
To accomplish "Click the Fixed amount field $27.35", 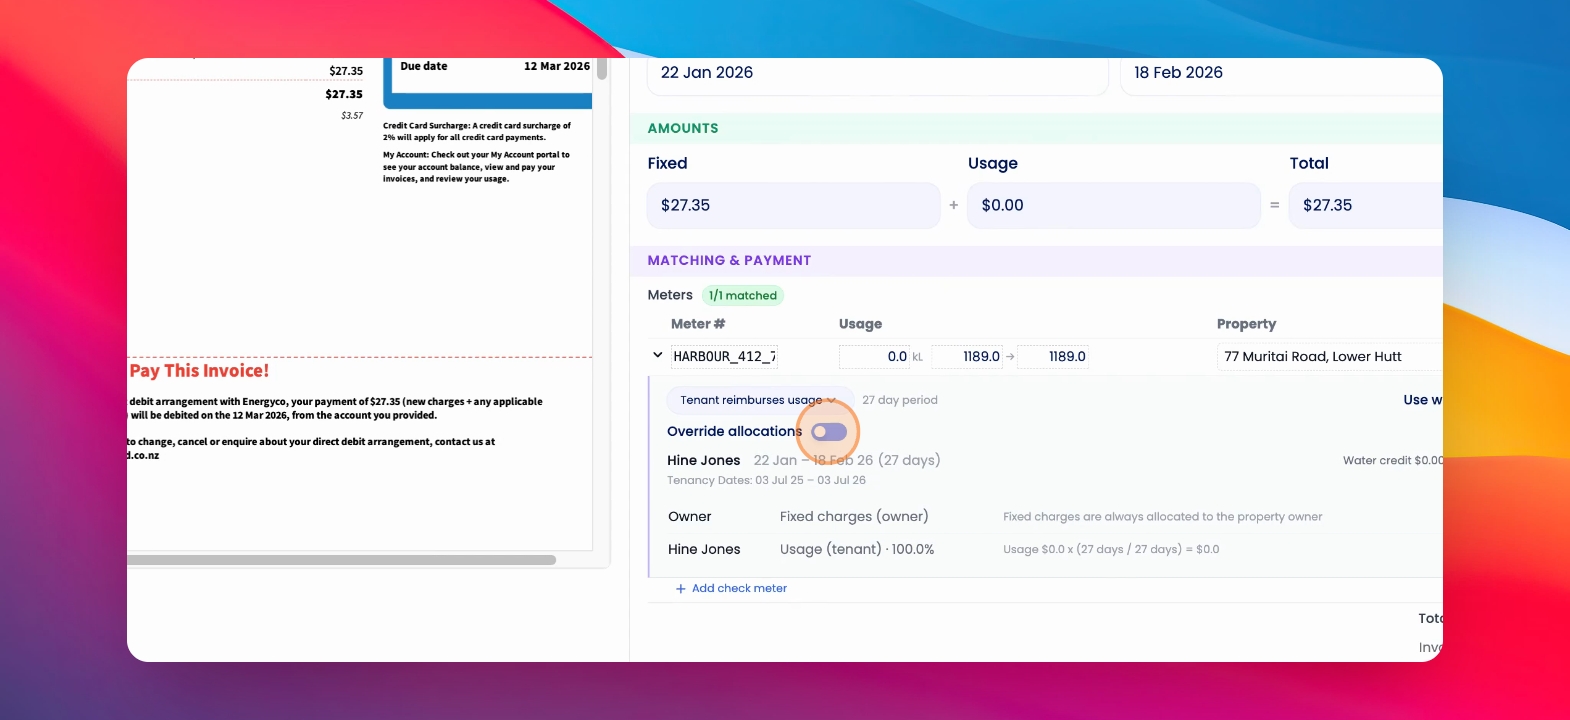I will pyautogui.click(x=794, y=205).
